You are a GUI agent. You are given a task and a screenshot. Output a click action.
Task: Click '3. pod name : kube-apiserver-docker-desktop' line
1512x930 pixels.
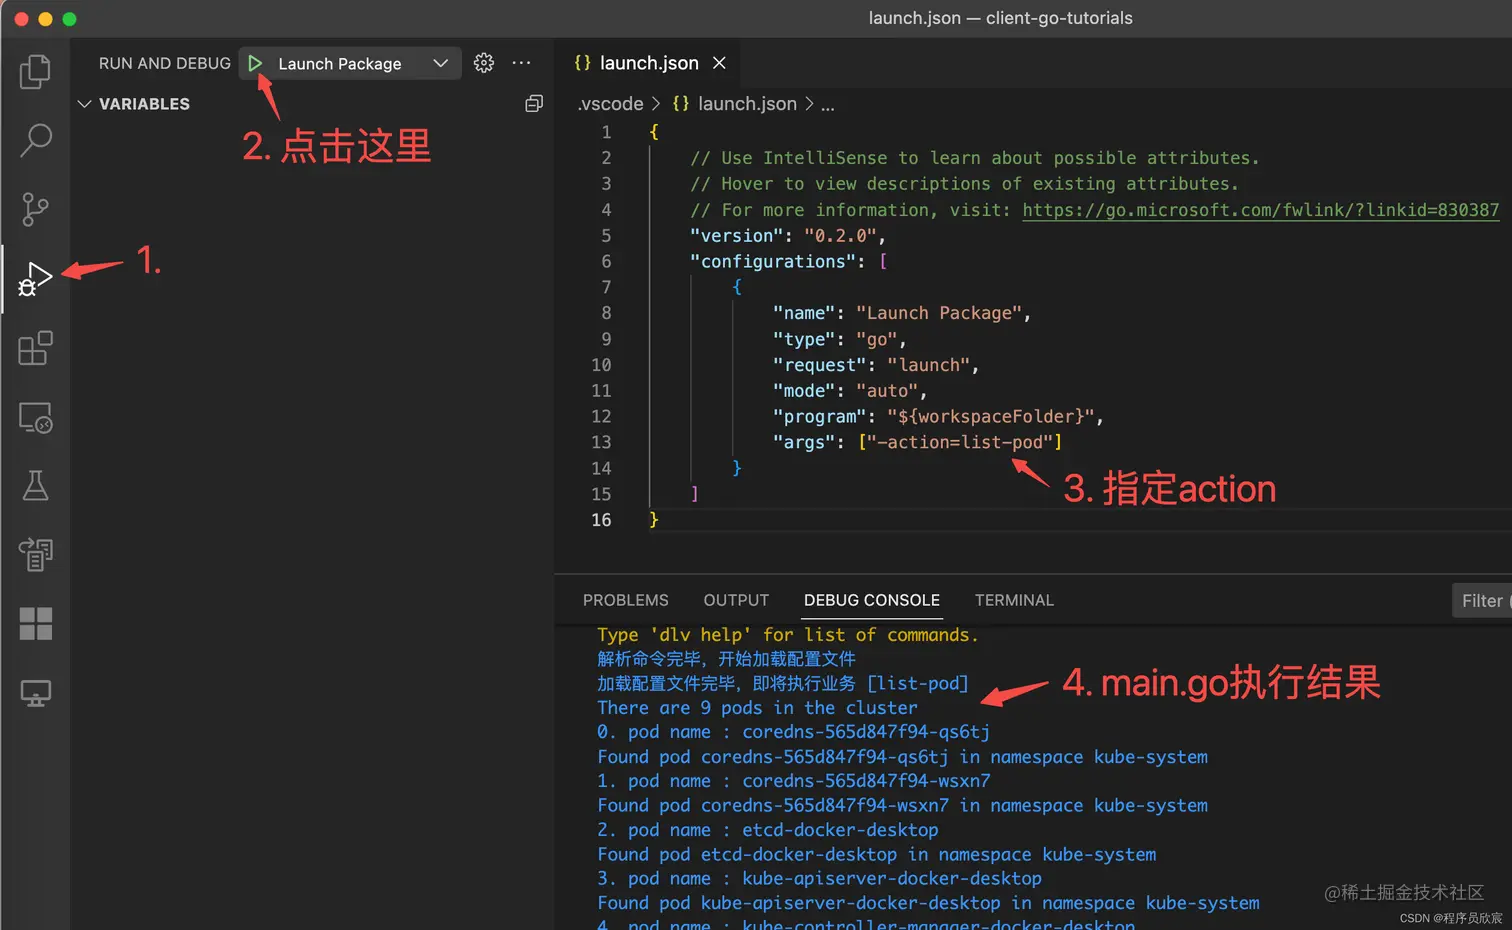[x=819, y=879]
